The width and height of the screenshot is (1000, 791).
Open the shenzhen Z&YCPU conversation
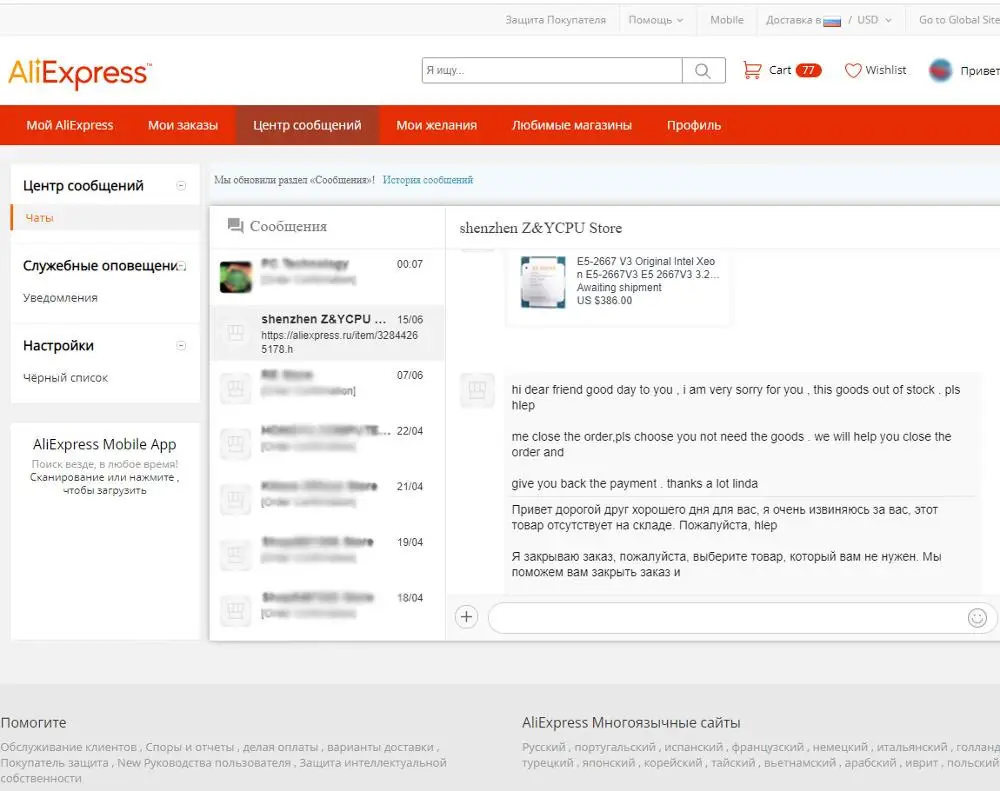click(327, 333)
